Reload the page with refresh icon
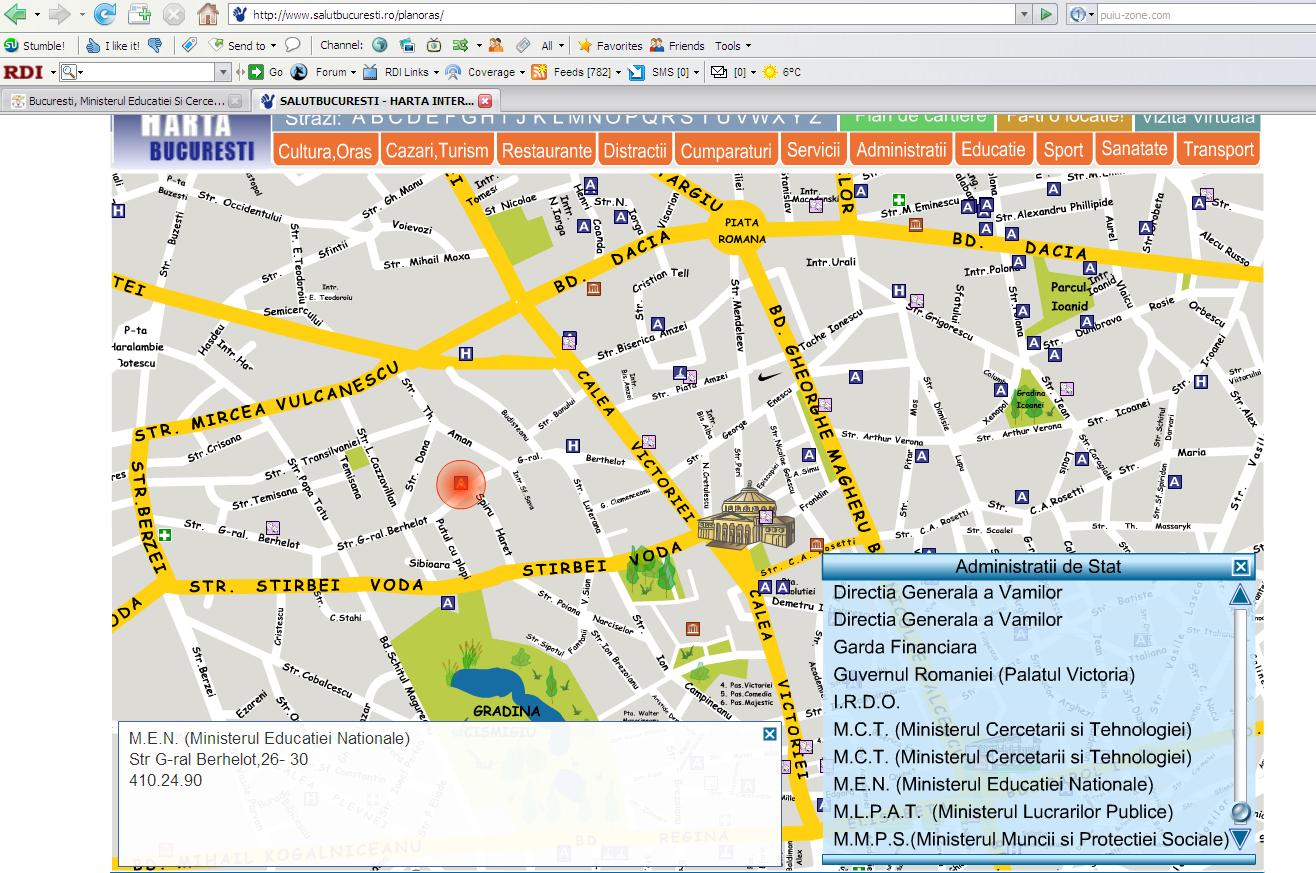 click(104, 15)
